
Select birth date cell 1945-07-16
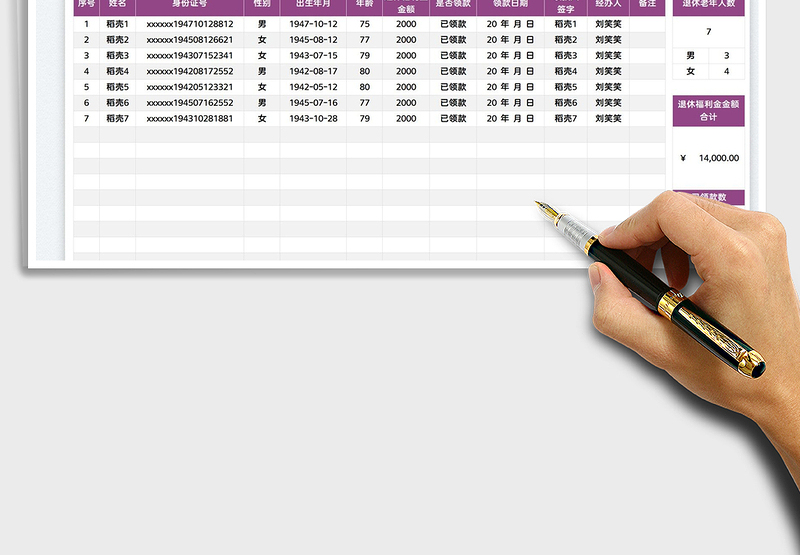[x=313, y=103]
